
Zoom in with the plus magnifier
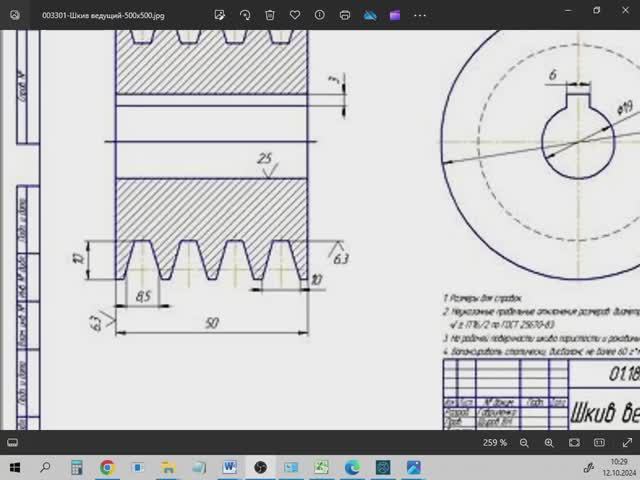[549, 442]
